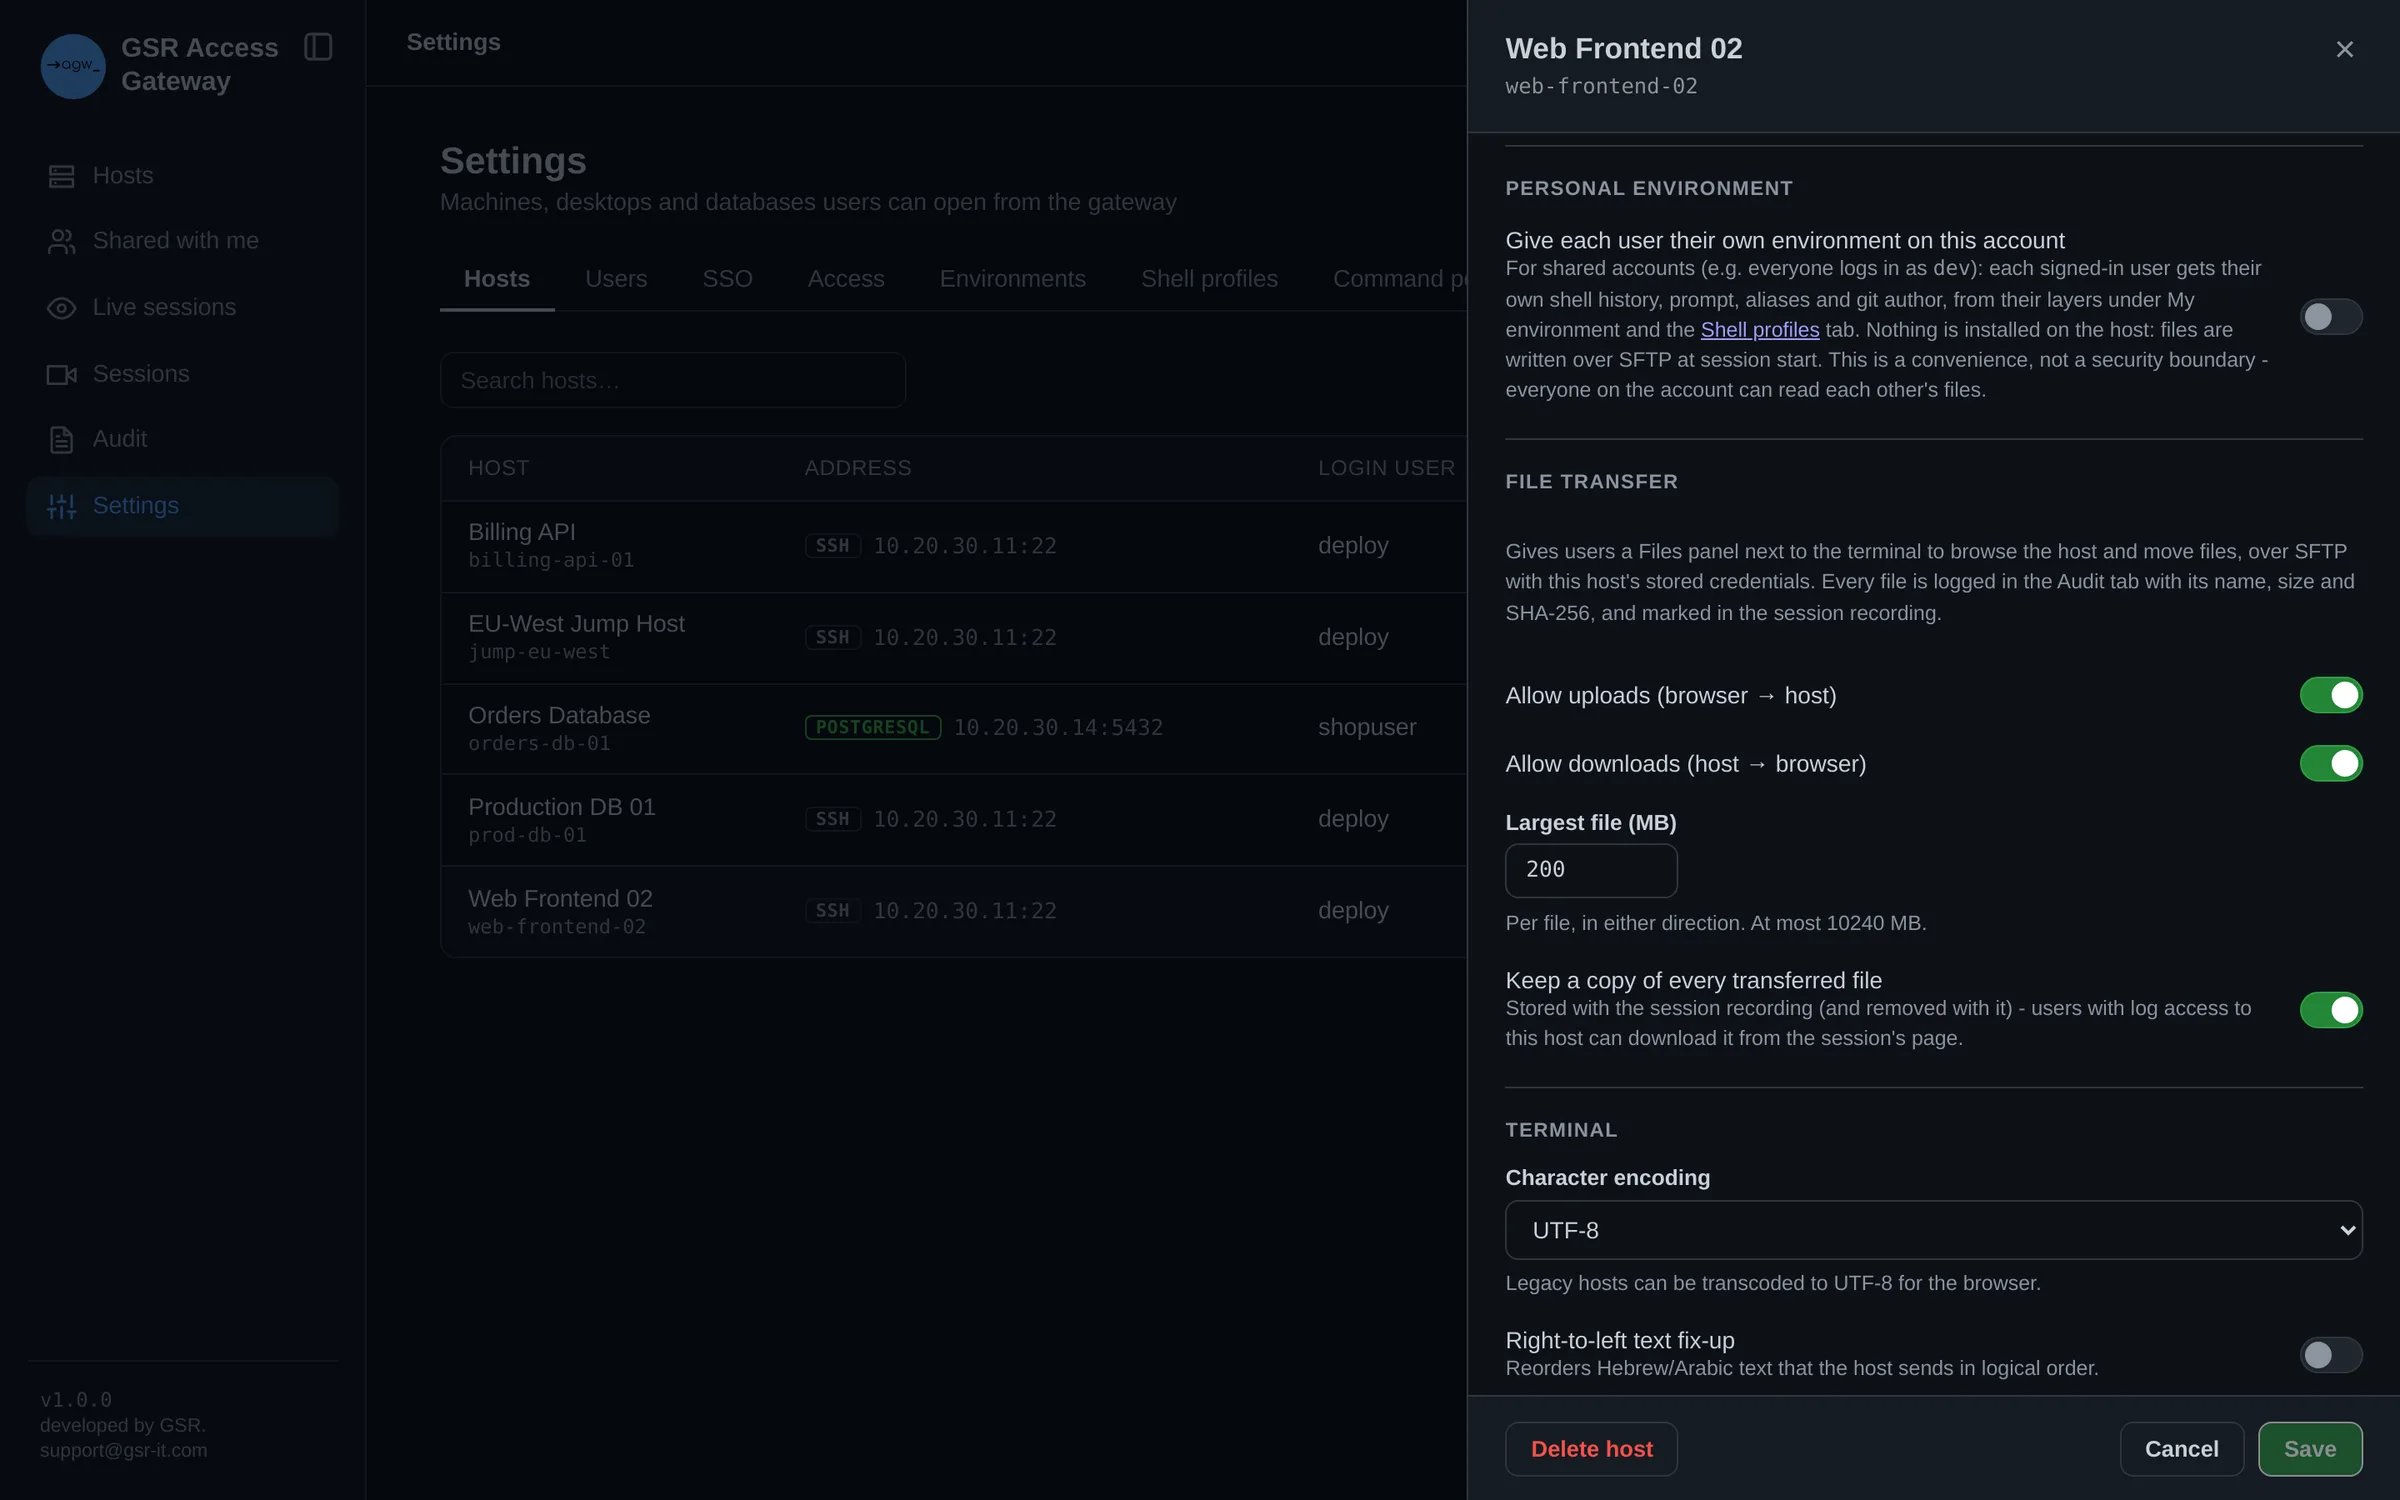Toggle Allow uploads browser to host
The height and width of the screenshot is (1500, 2400).
[x=2330, y=695]
